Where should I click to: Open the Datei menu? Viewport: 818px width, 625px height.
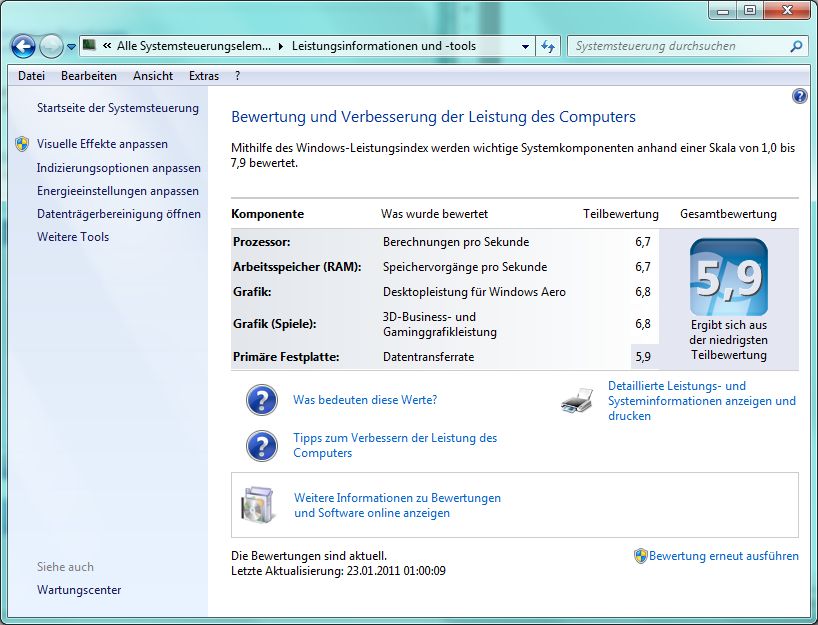(x=31, y=76)
